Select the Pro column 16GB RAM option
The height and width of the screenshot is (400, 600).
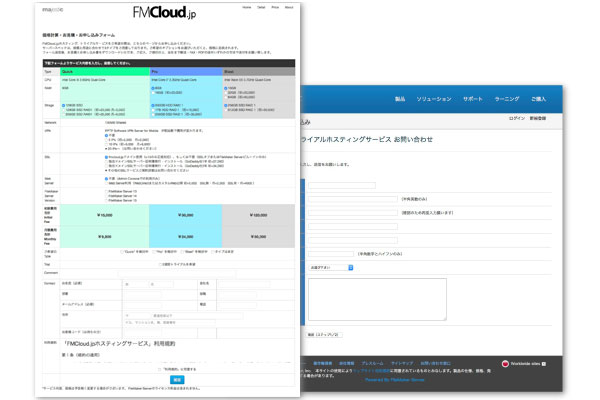tap(153, 93)
